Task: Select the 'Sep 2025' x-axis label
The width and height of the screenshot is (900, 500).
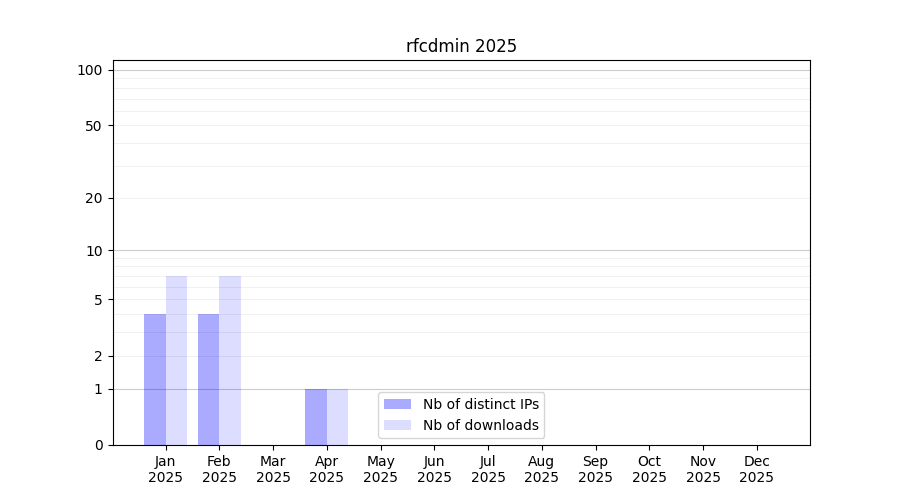Action: [595, 469]
